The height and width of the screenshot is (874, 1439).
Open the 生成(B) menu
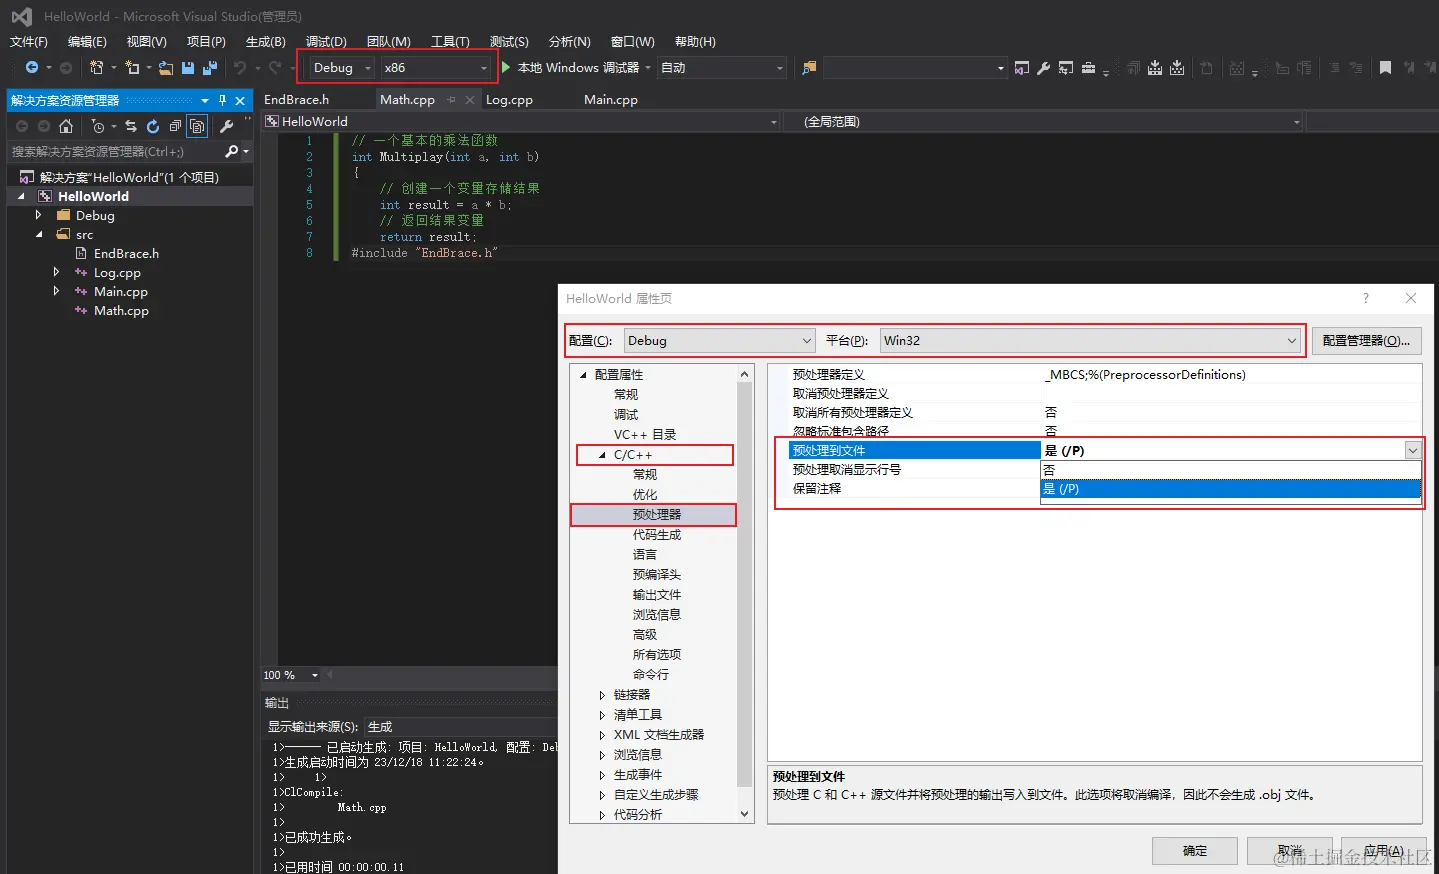click(266, 41)
